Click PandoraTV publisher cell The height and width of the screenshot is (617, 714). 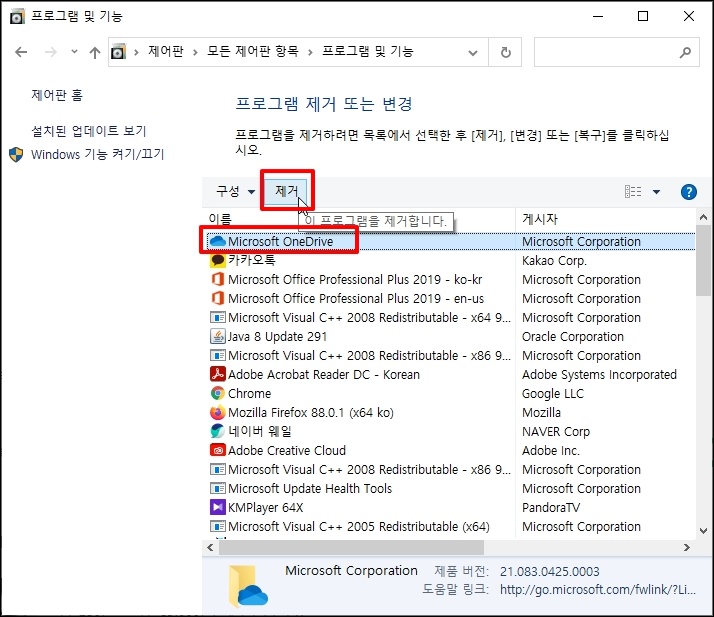[551, 507]
